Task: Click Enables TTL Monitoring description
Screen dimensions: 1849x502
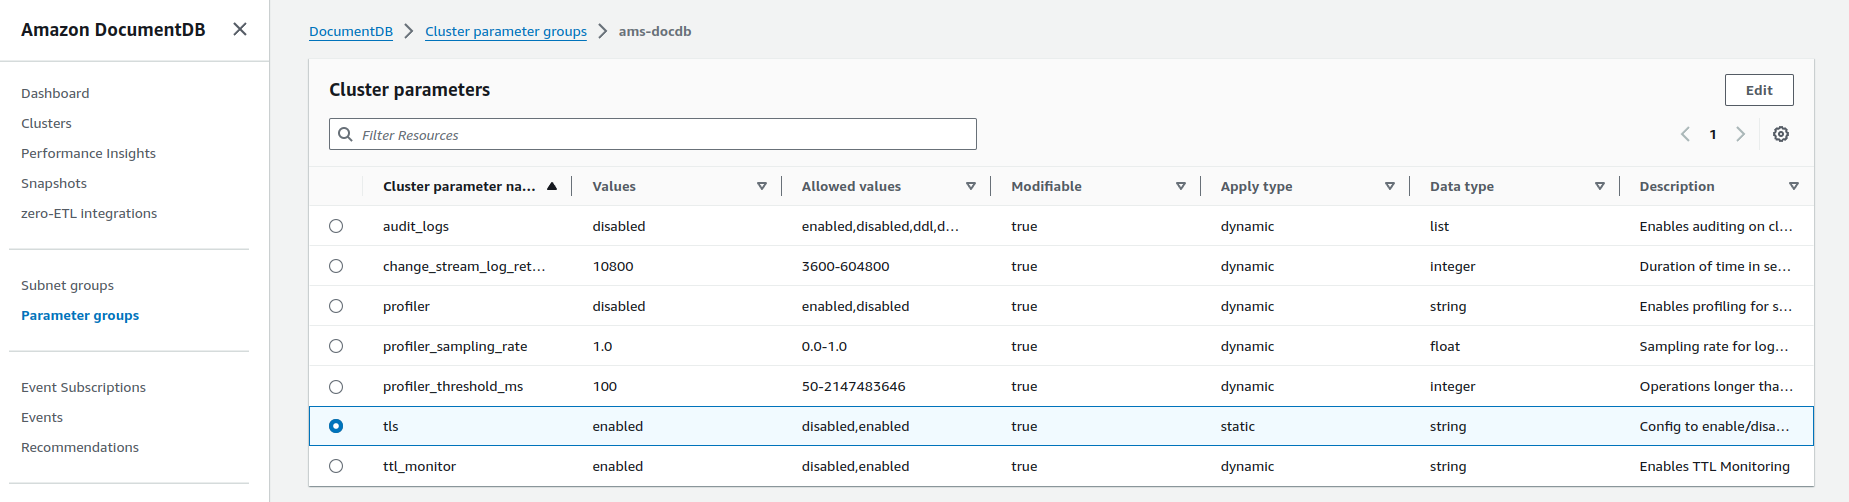Action: coord(1715,466)
